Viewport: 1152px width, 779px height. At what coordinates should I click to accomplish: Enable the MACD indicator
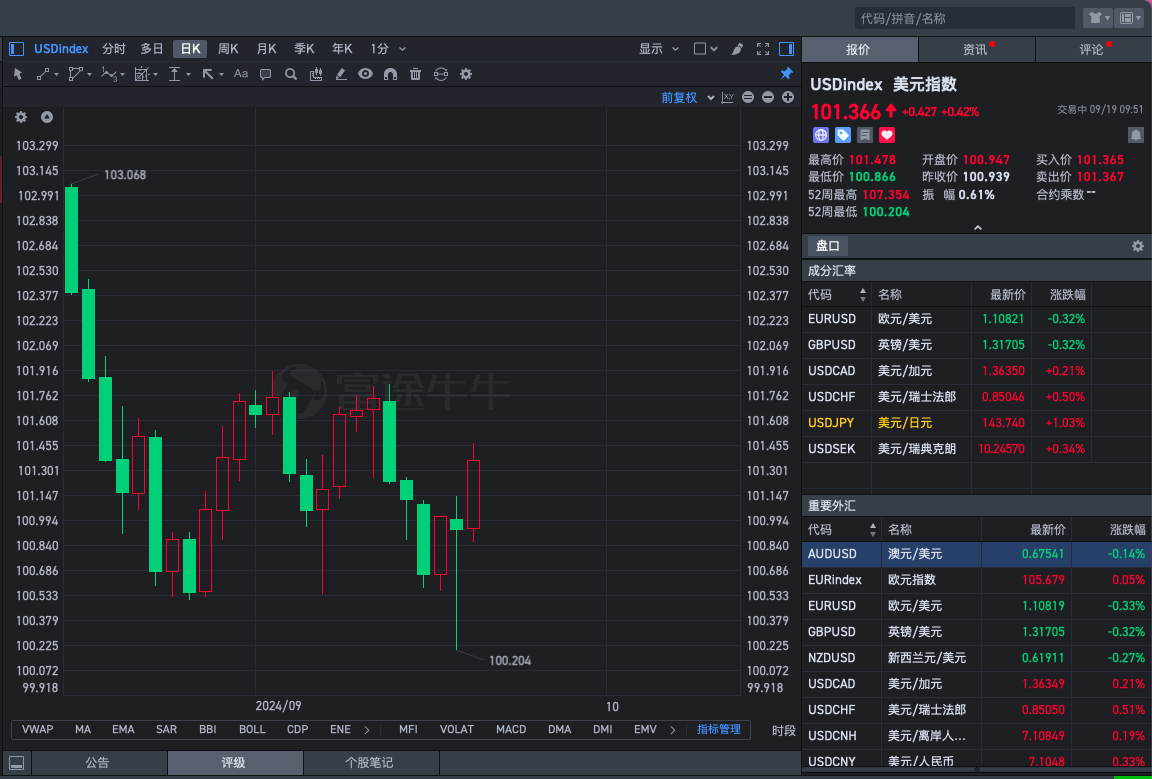click(x=511, y=730)
